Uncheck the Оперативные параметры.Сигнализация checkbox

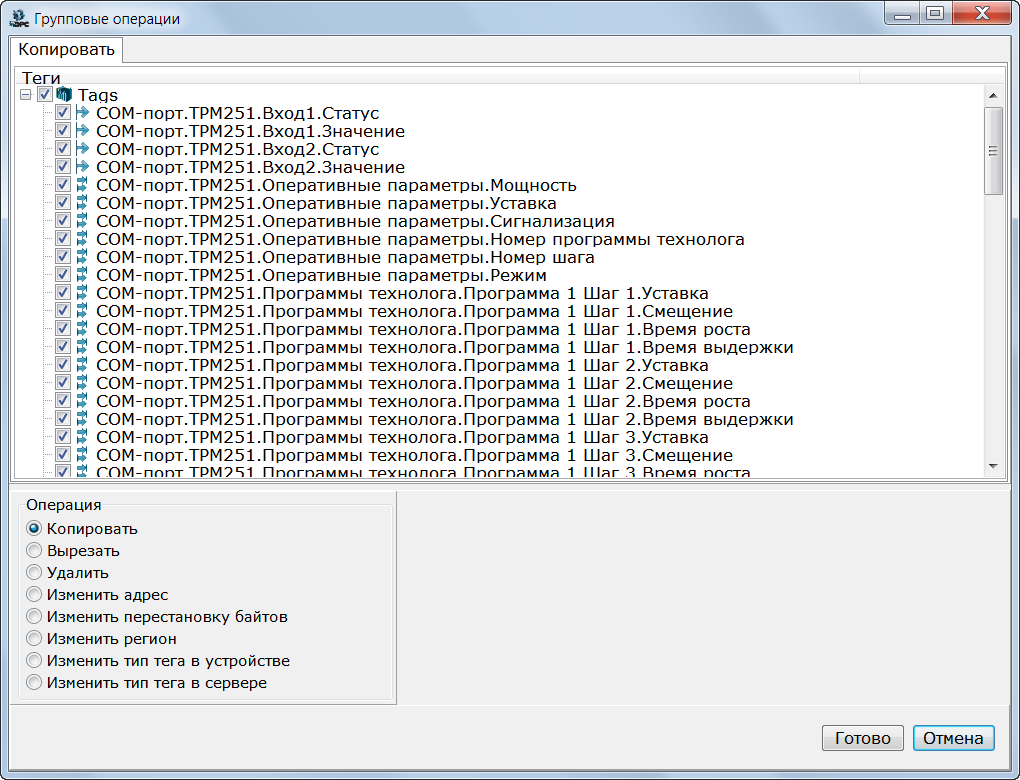click(62, 221)
